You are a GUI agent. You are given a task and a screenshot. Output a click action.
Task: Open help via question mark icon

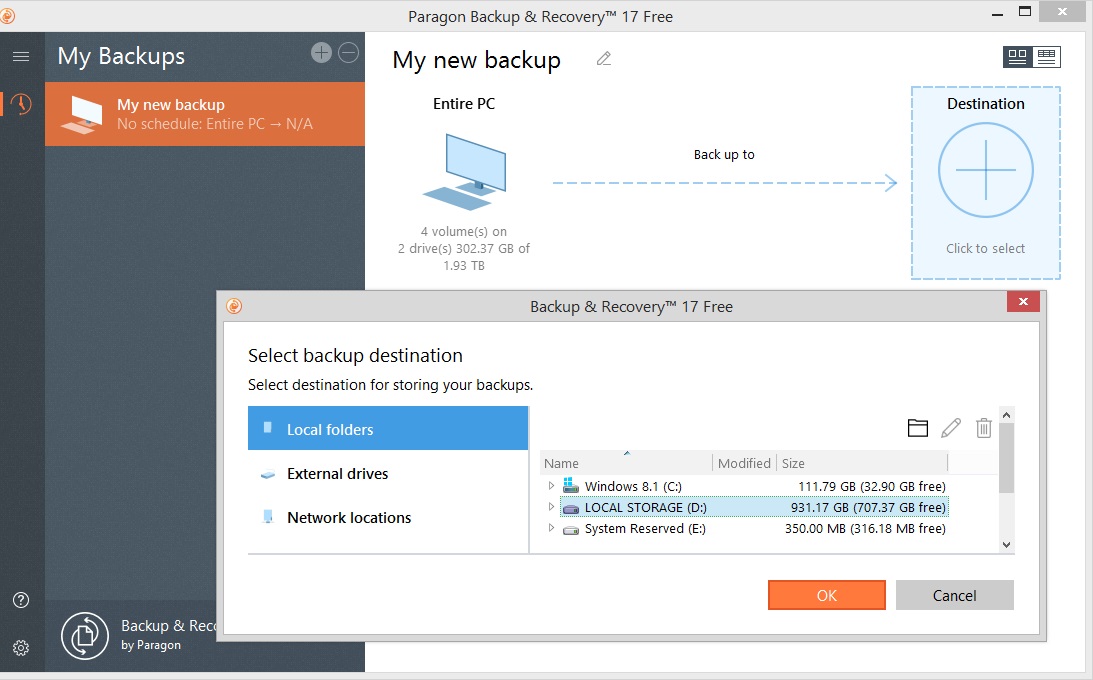21,600
